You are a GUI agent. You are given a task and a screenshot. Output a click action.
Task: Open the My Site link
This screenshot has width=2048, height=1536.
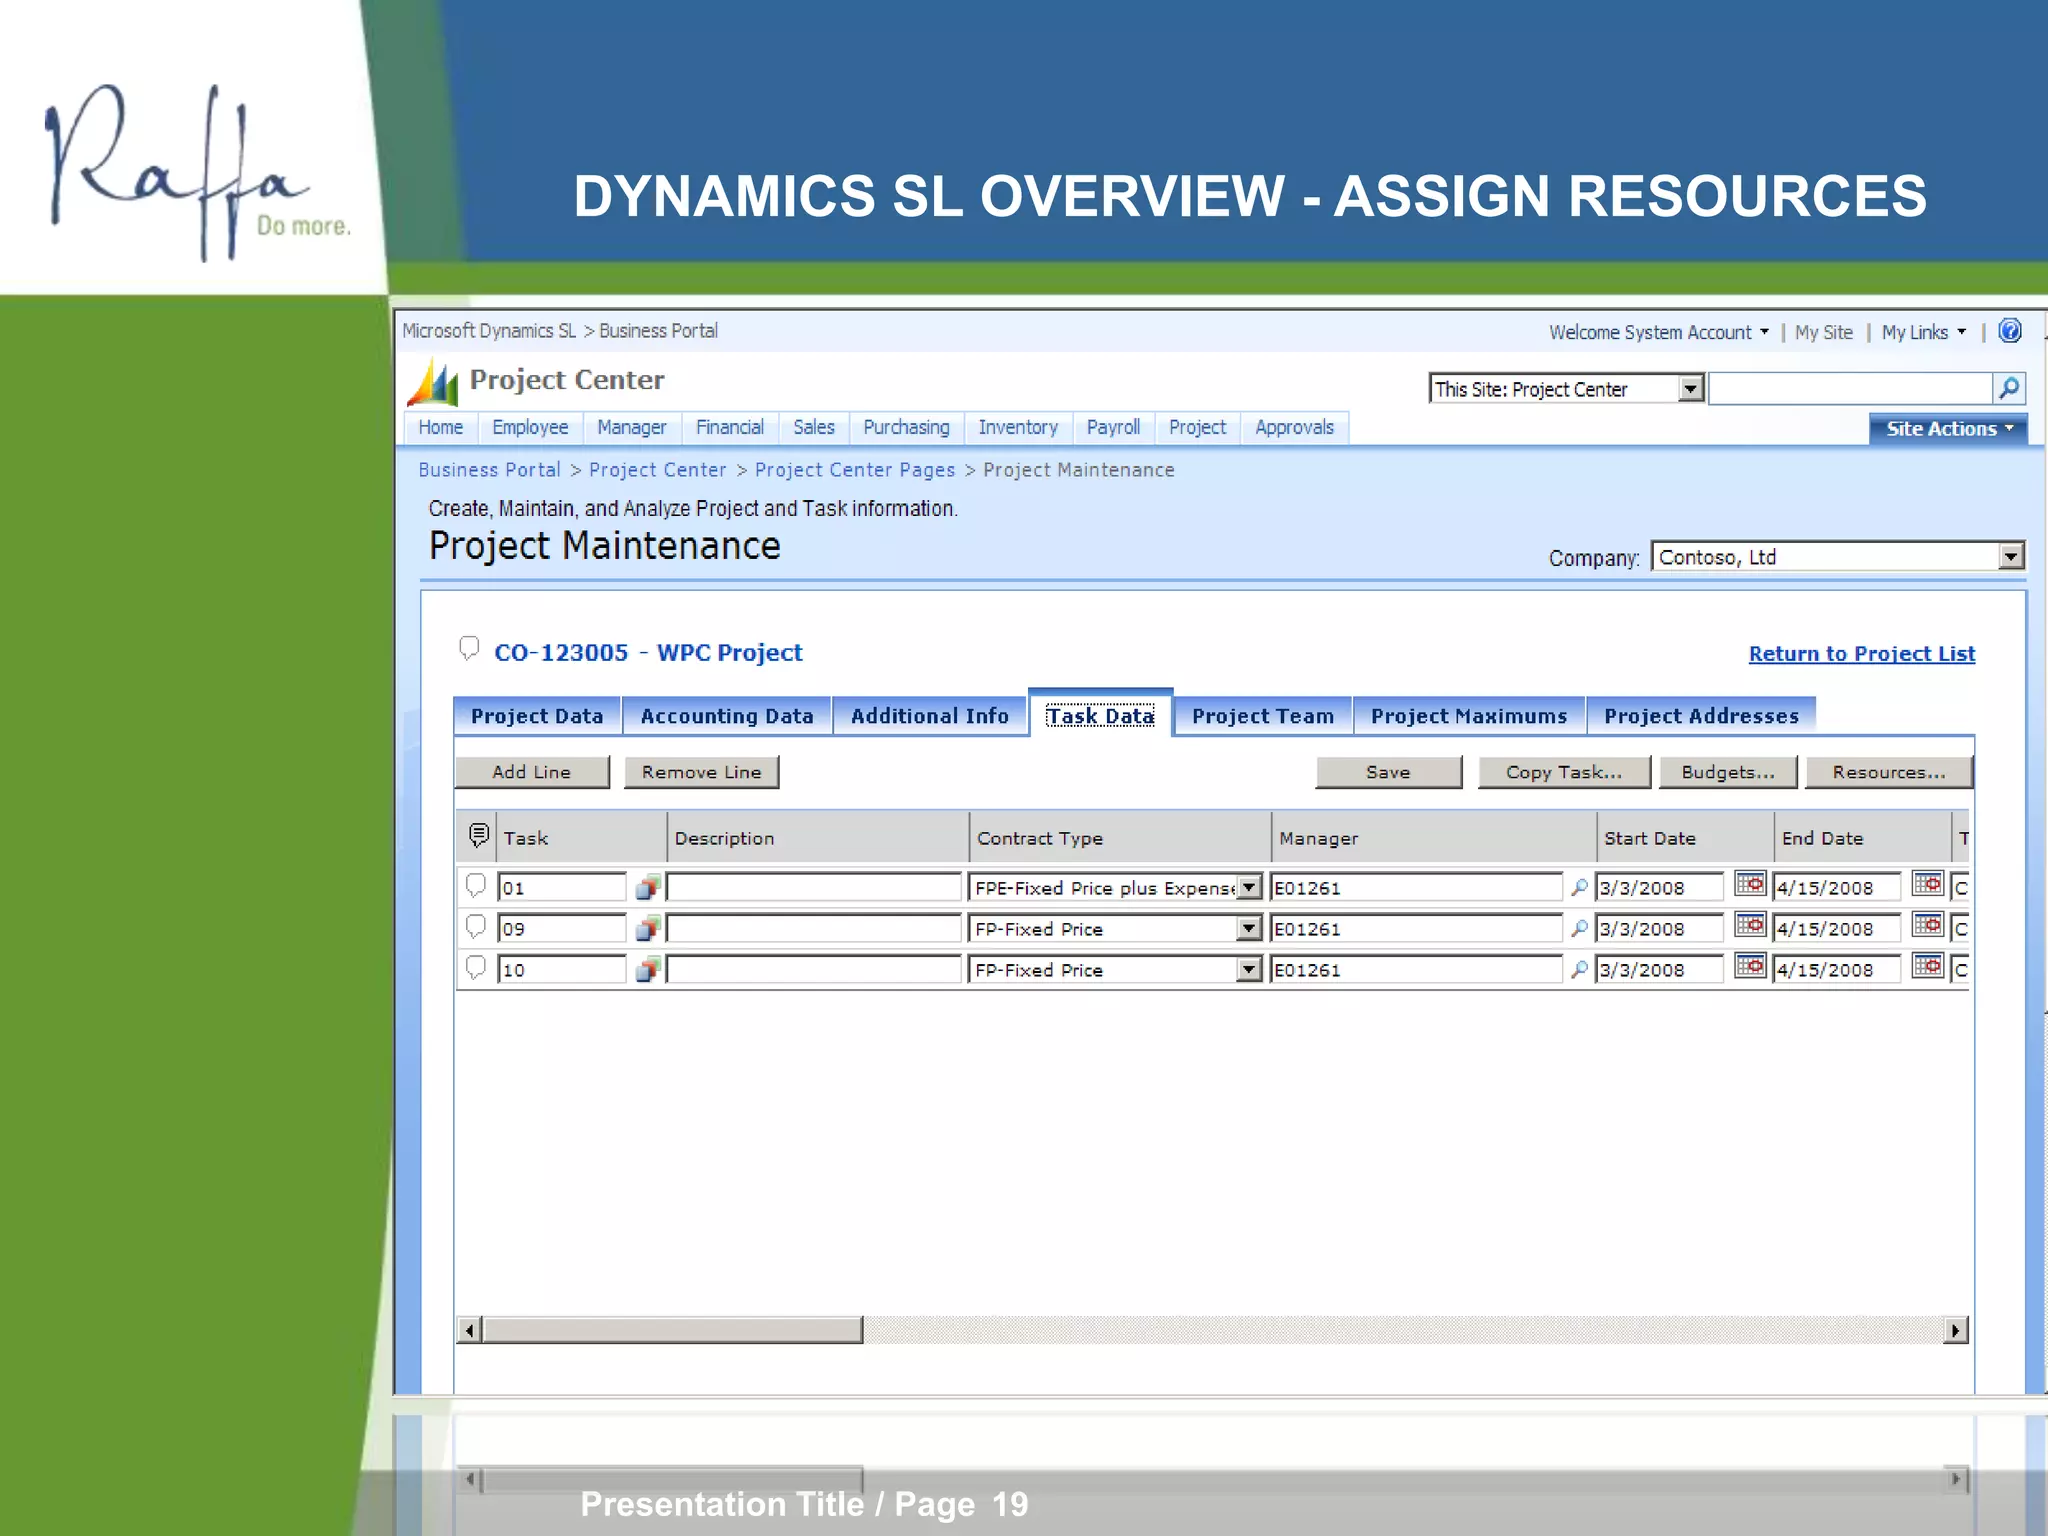(1823, 332)
